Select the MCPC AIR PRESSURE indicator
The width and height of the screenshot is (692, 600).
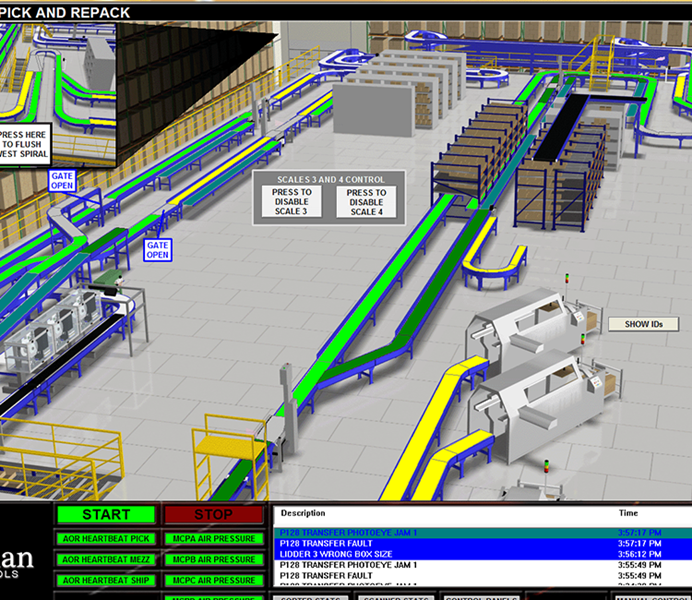[214, 580]
